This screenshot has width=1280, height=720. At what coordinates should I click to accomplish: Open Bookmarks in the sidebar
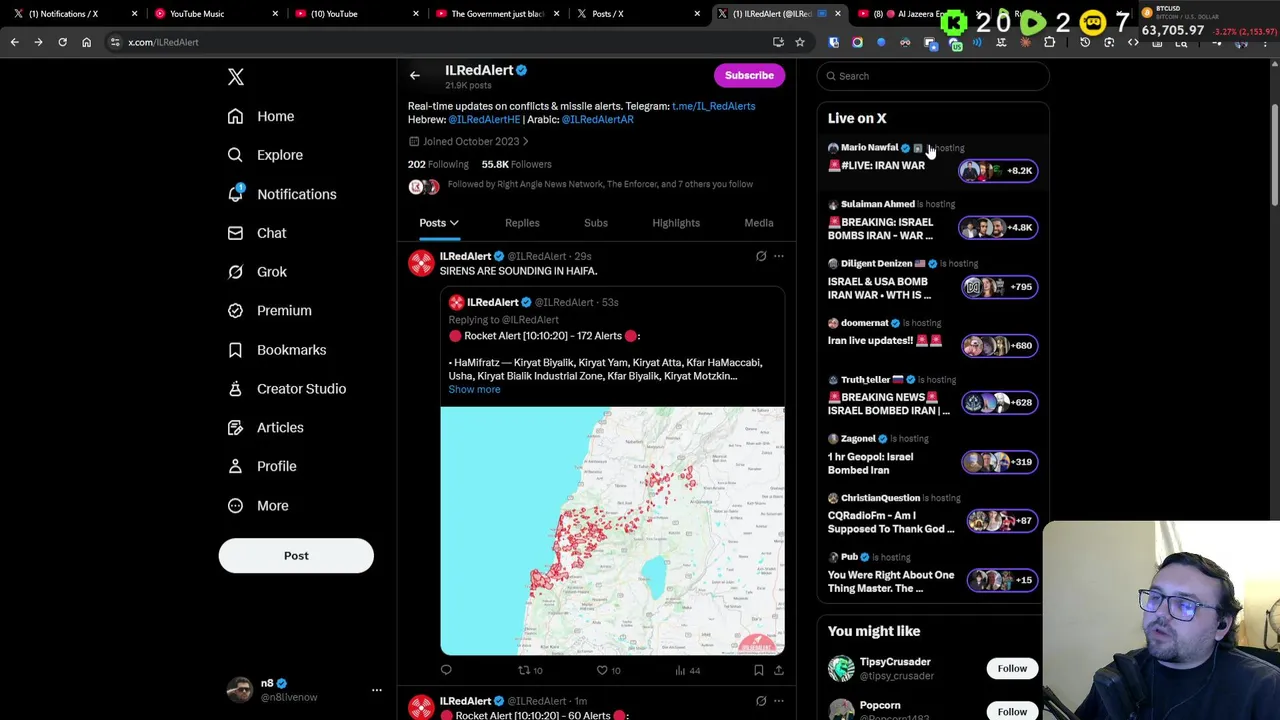(x=277, y=350)
